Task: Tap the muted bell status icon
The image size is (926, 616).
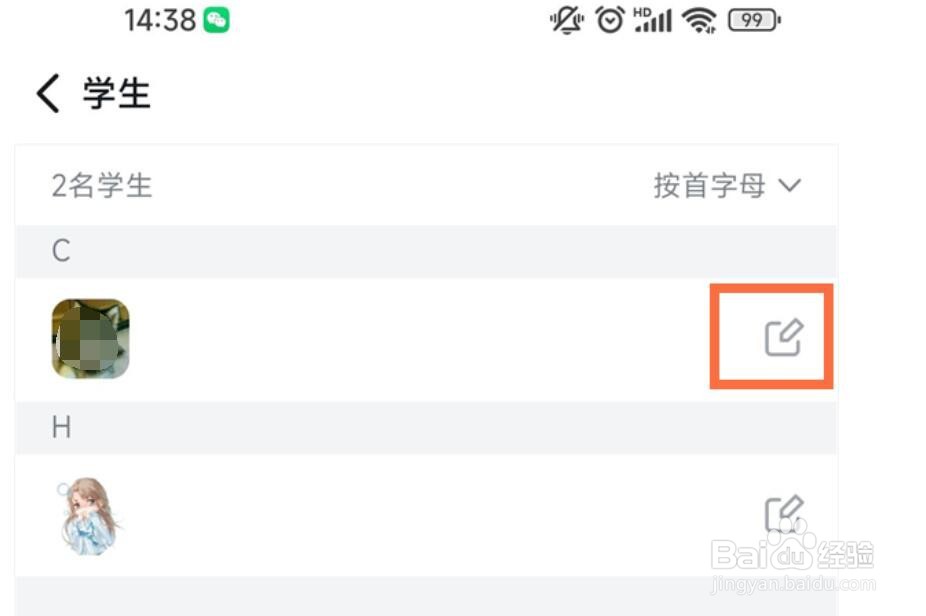Action: (x=567, y=20)
